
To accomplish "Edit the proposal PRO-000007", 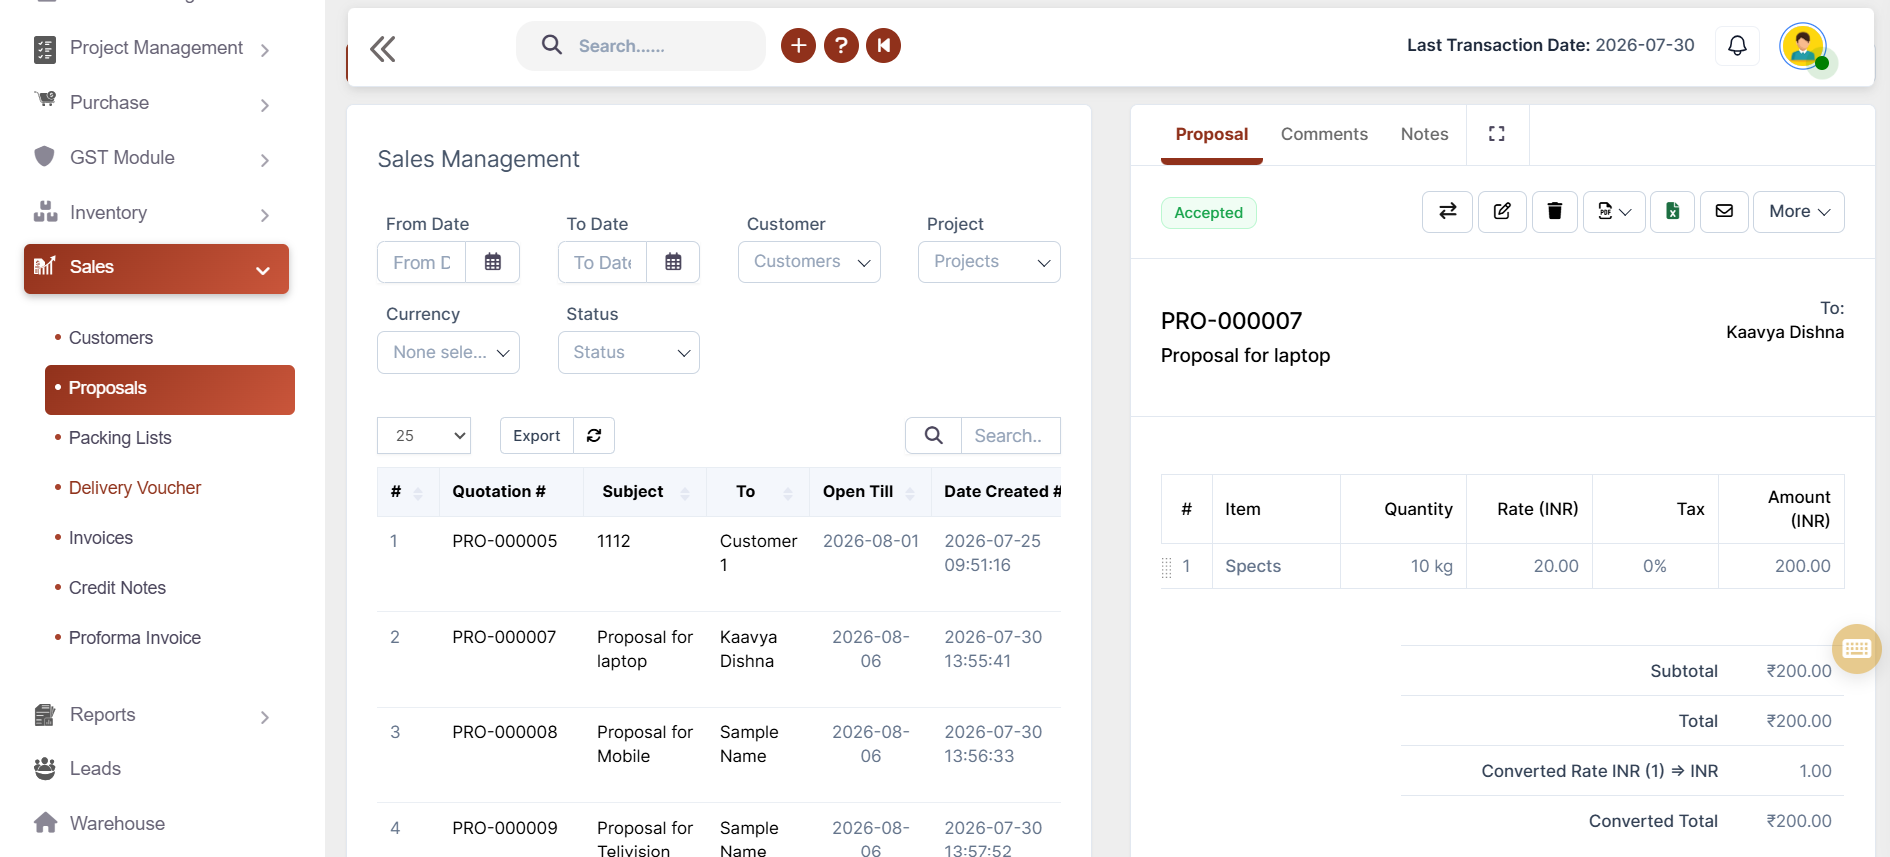I will coord(1502,212).
